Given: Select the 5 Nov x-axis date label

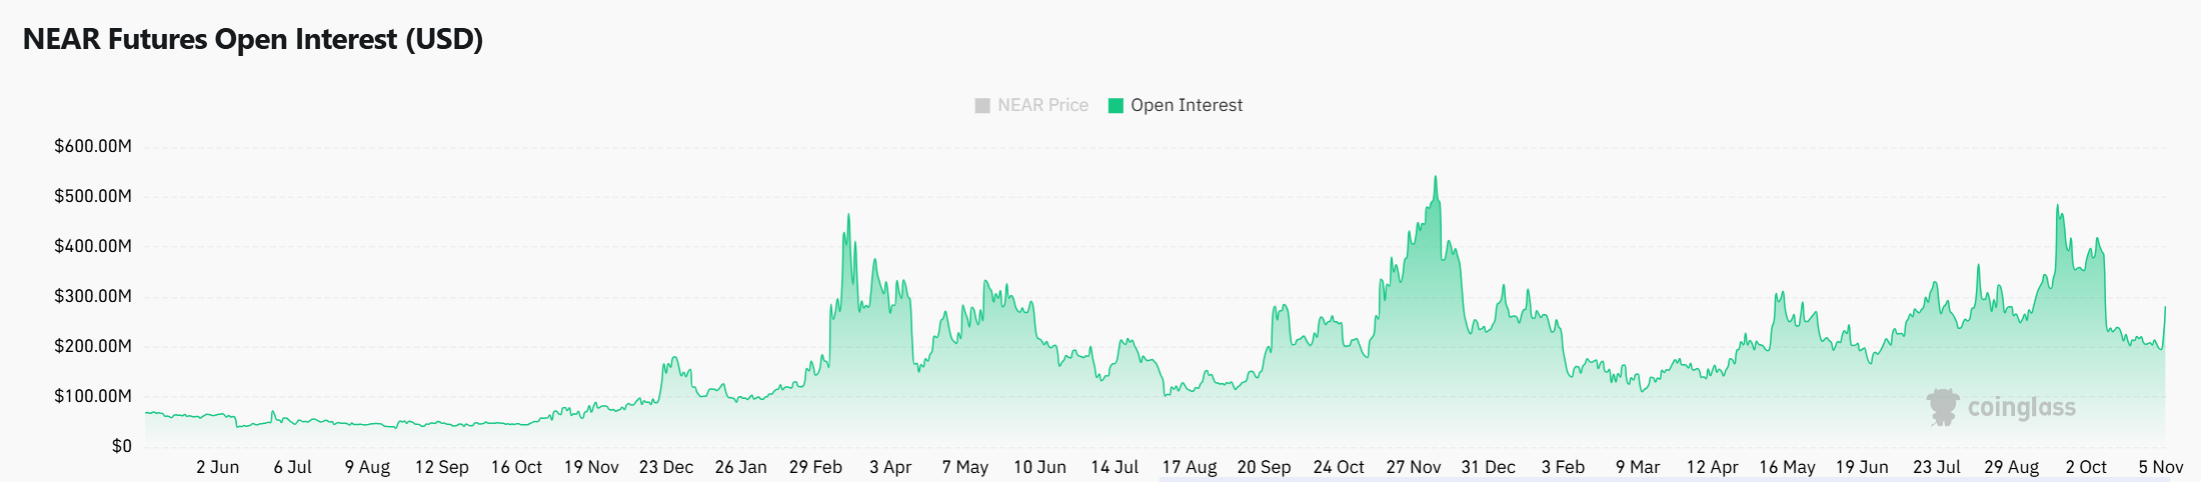Looking at the screenshot, I should tap(2160, 467).
